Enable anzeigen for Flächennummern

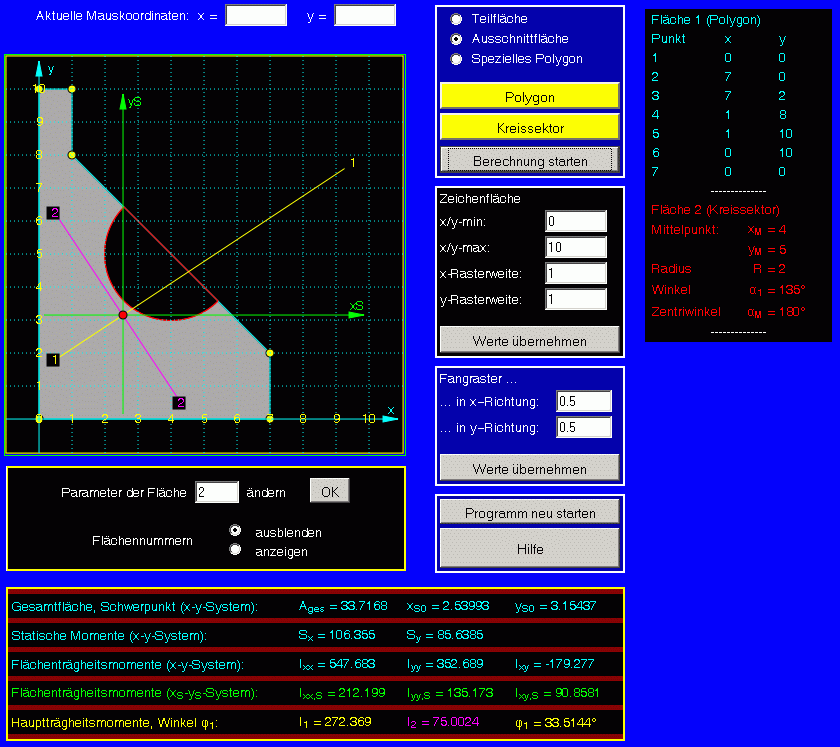(x=236, y=549)
